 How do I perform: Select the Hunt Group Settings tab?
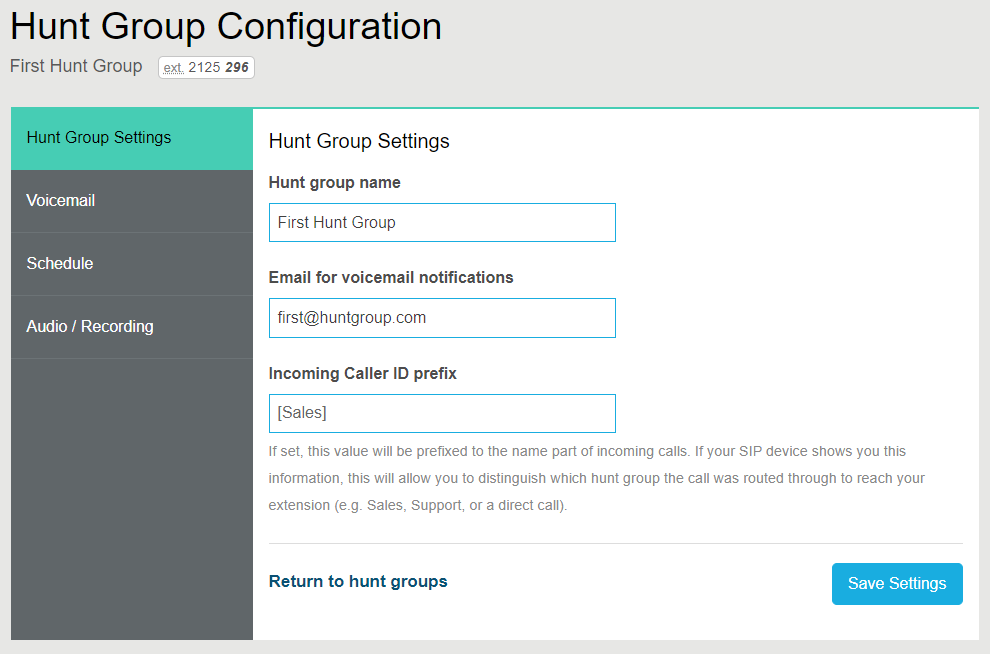[x=97, y=137]
